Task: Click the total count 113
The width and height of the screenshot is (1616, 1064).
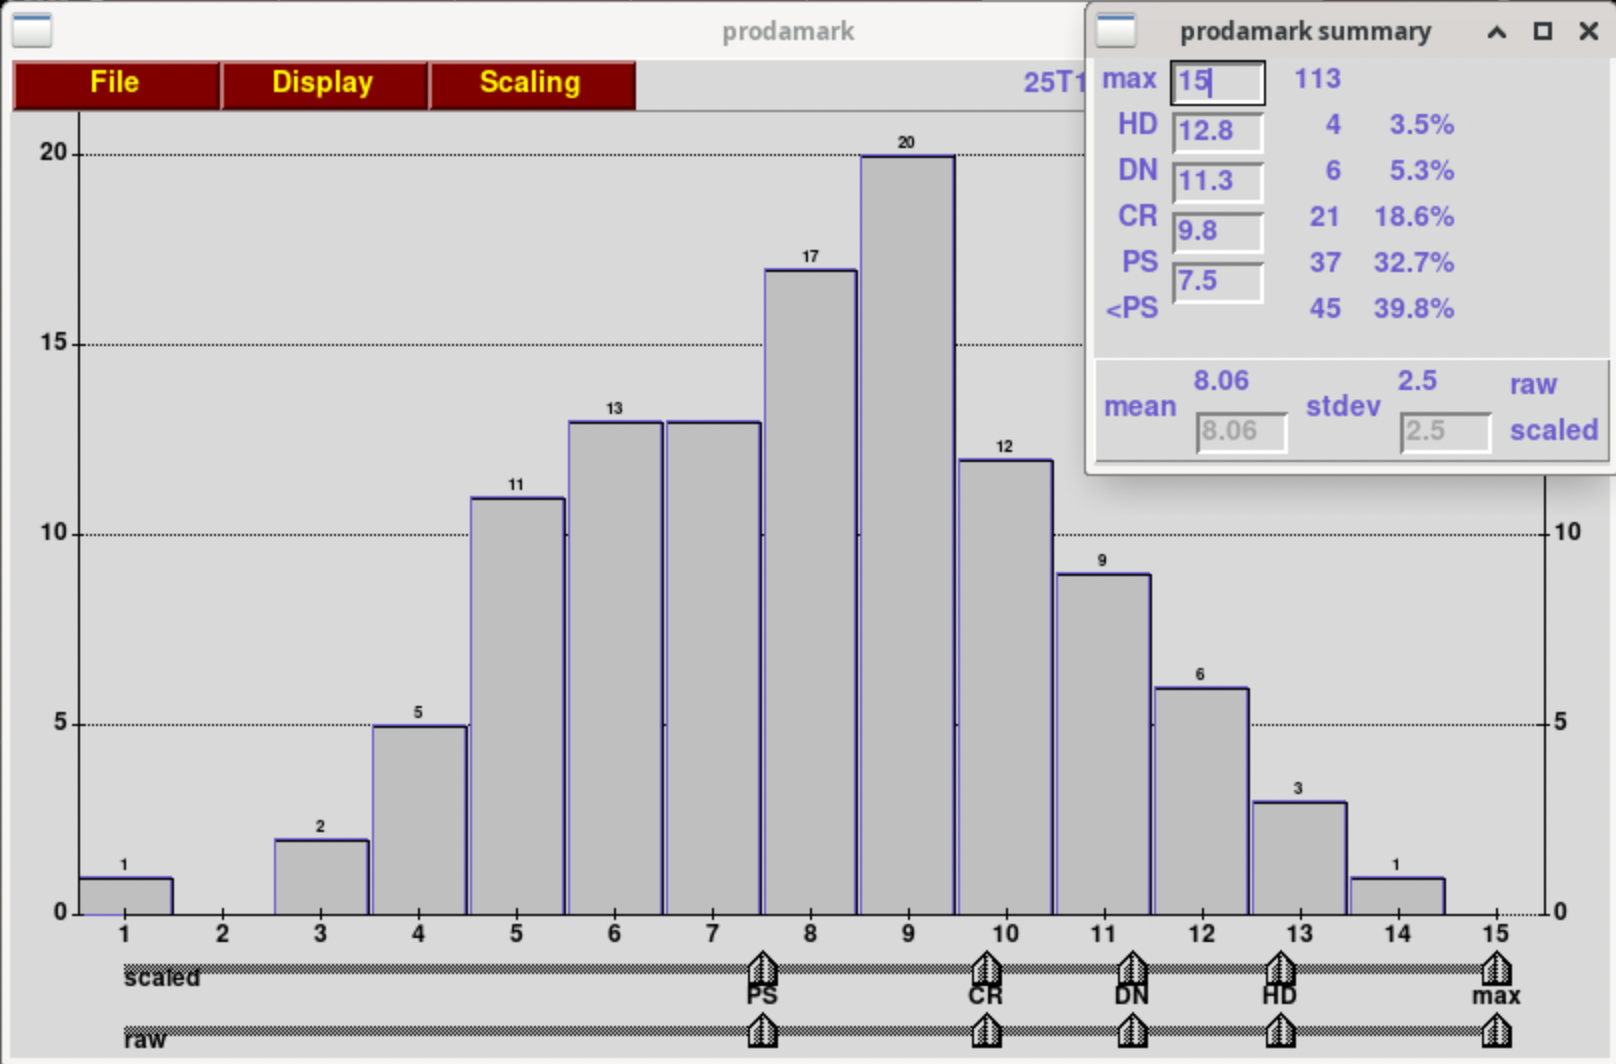Action: 1317,79
